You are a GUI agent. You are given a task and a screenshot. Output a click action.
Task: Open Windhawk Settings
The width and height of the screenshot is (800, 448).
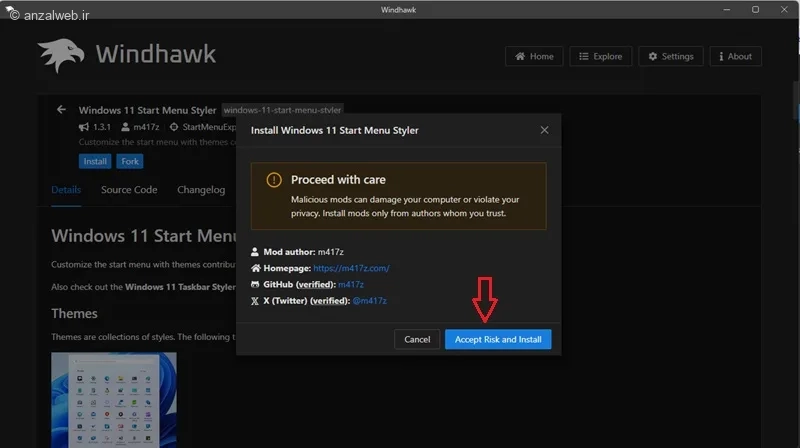pyautogui.click(x=669, y=57)
